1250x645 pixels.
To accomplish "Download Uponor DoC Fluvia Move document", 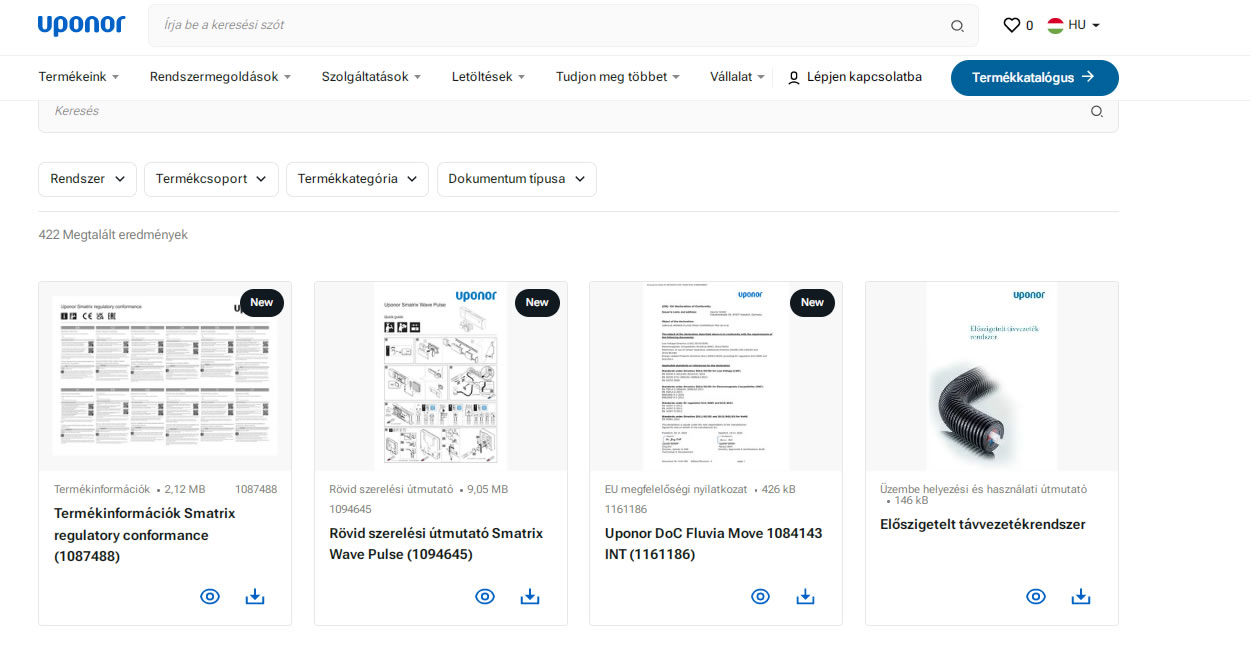I will point(806,597).
